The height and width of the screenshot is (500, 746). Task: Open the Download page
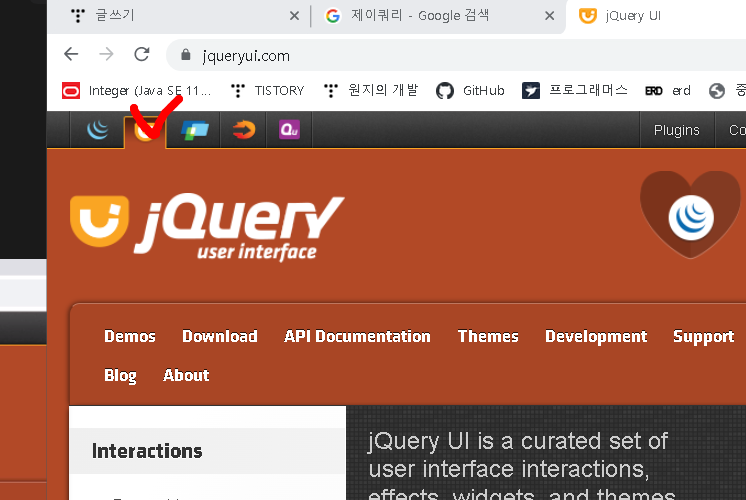[x=220, y=336]
